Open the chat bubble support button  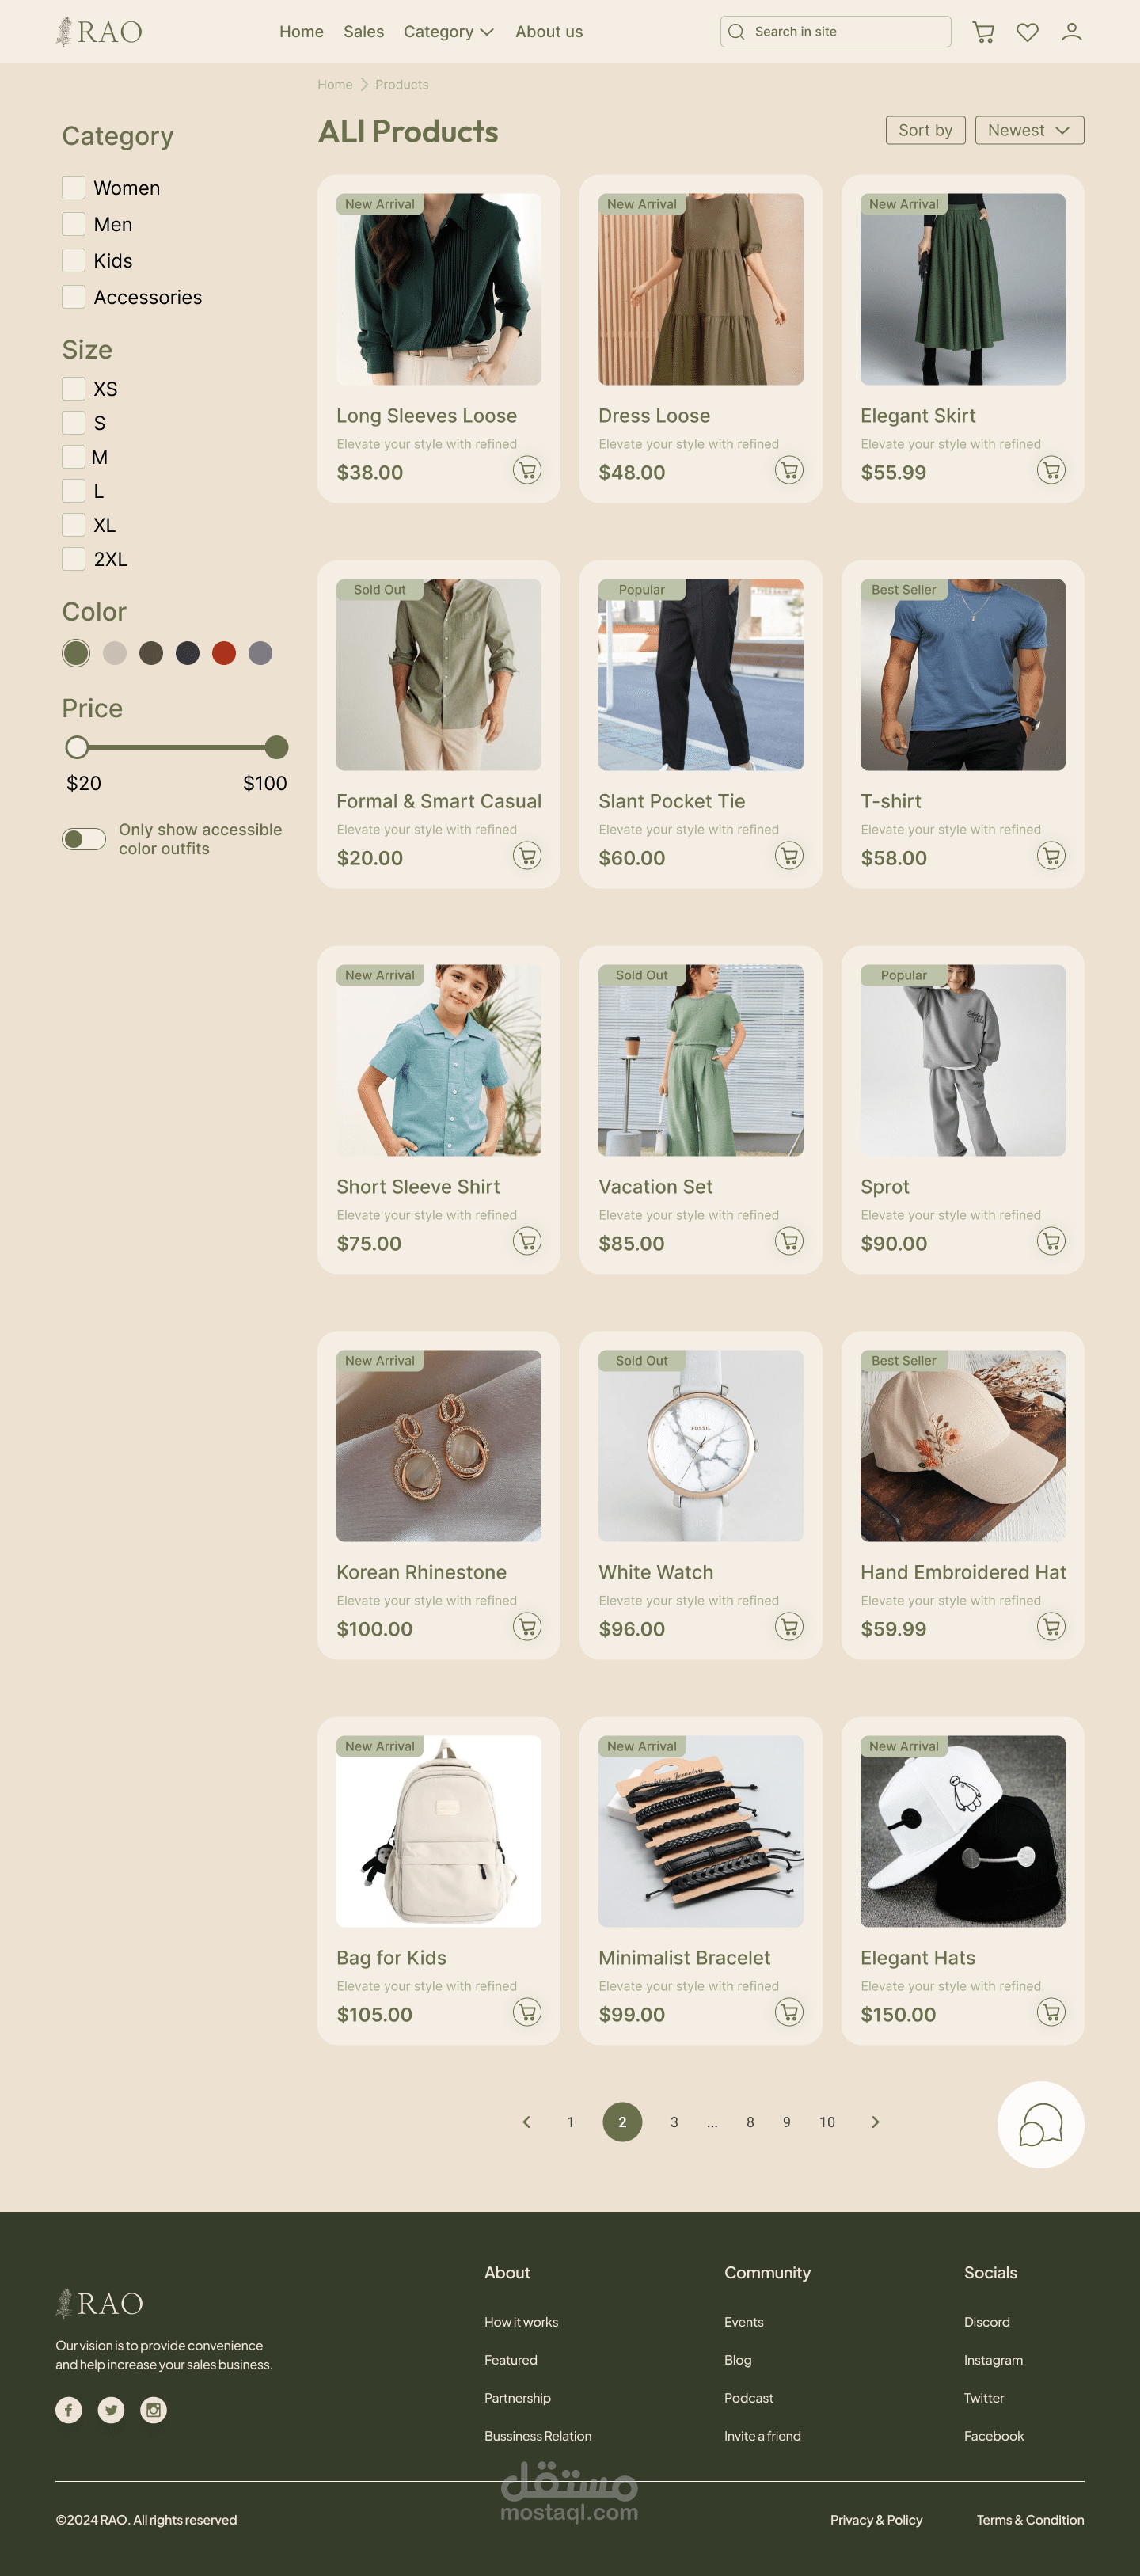tap(1040, 2124)
